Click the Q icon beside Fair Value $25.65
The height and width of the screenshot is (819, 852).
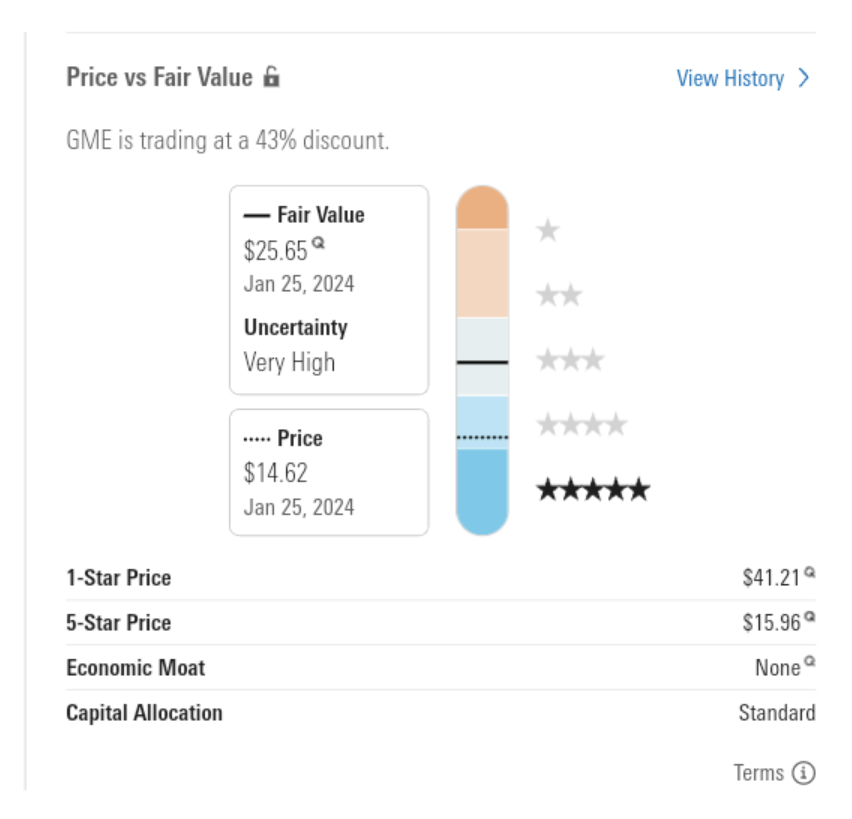tap(318, 242)
